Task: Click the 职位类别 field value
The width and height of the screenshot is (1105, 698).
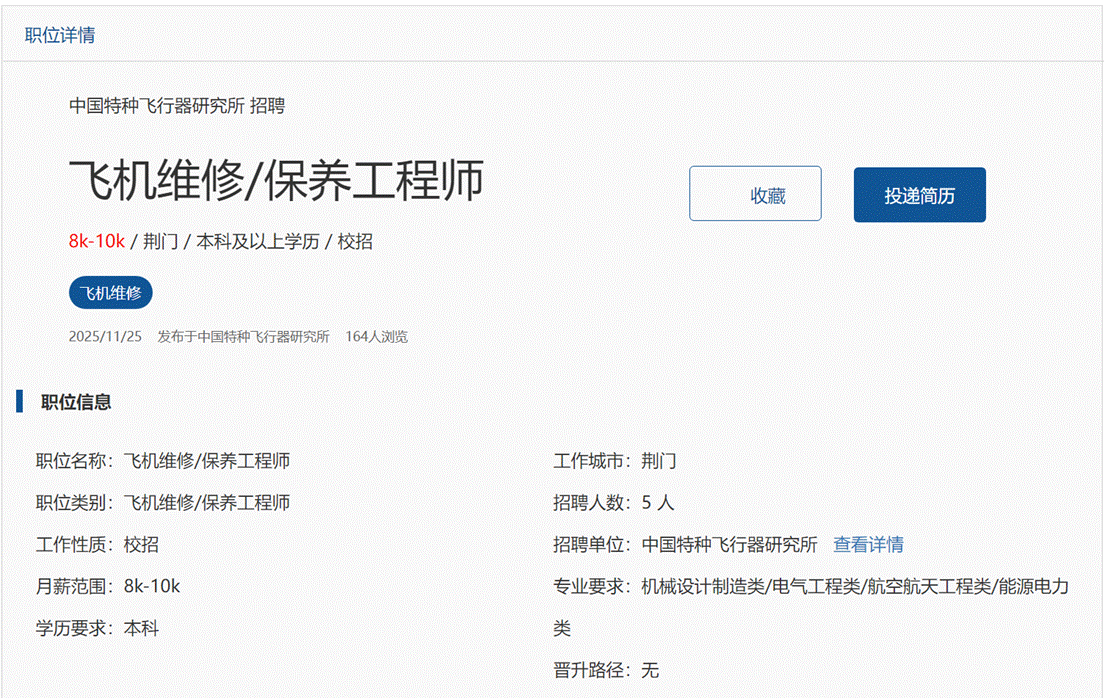Action: [207, 503]
